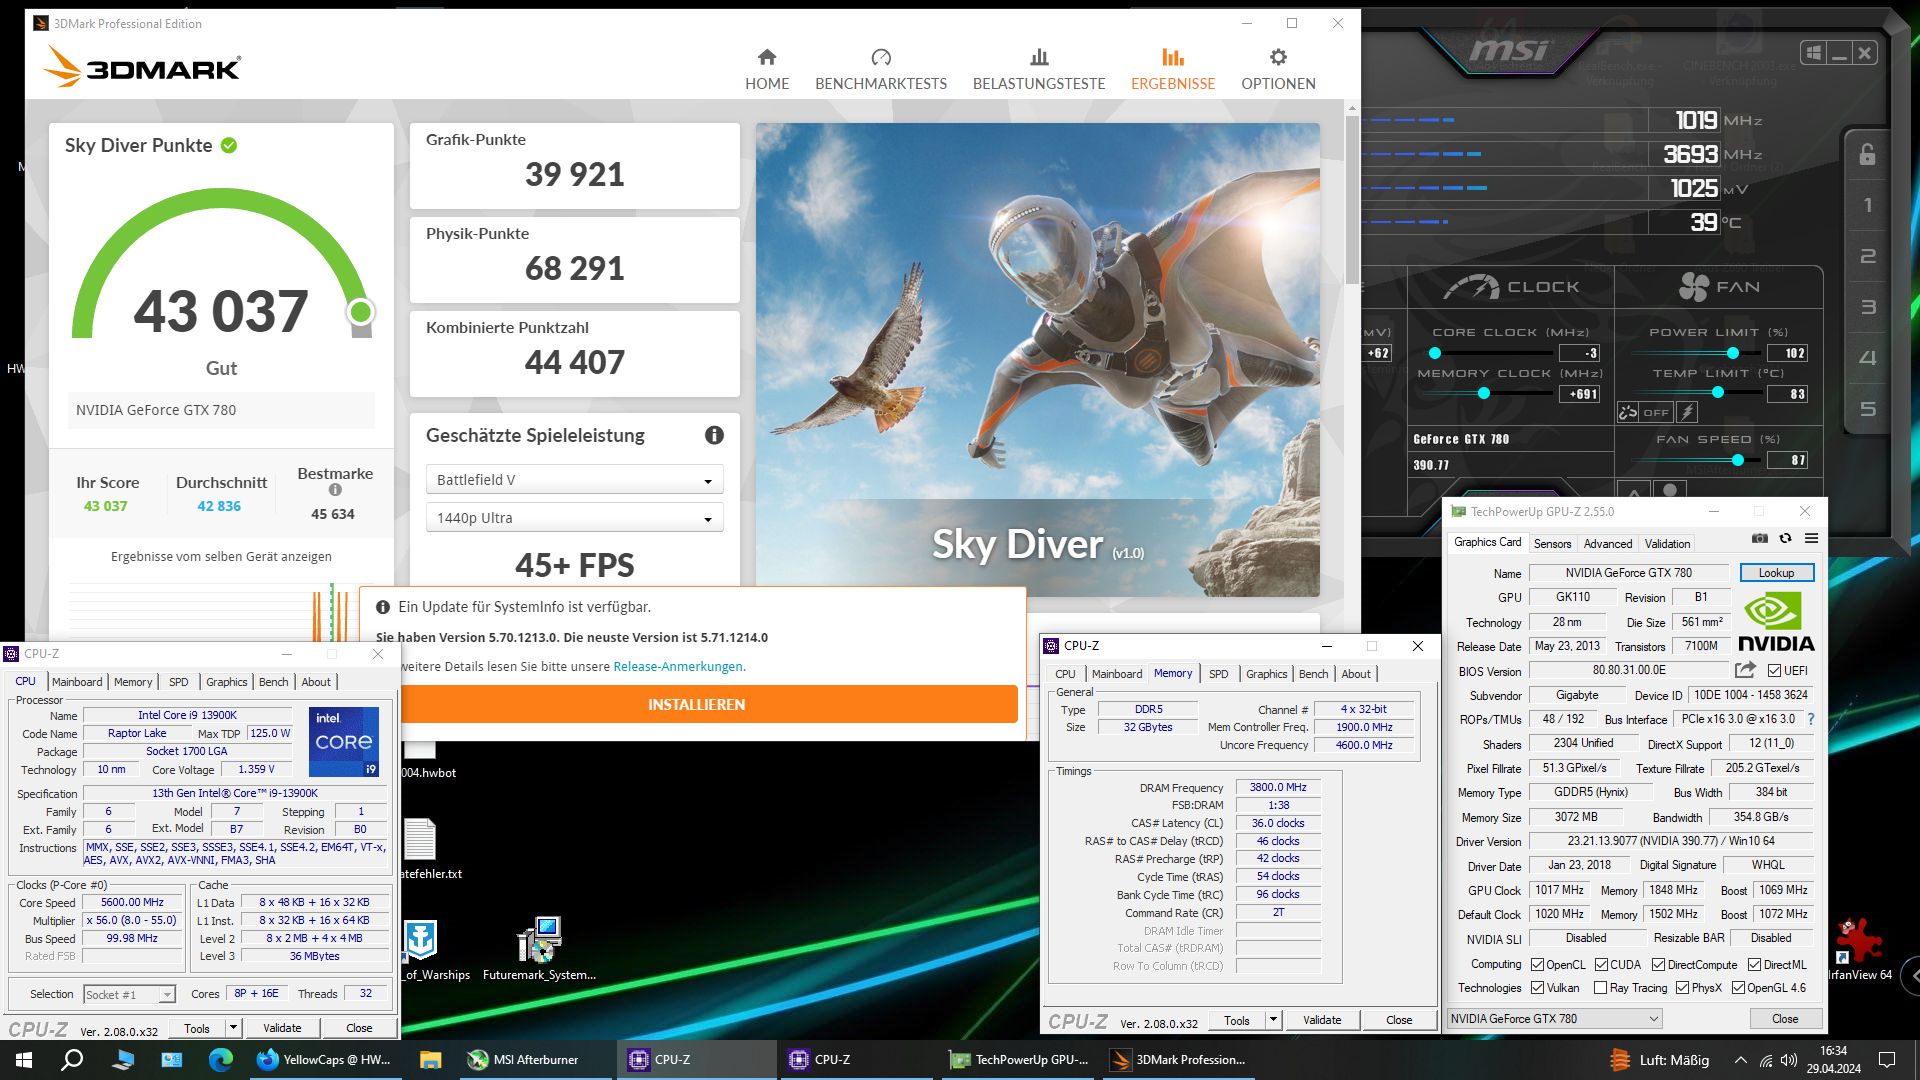This screenshot has height=1080, width=1920.
Task: Toggle the DirectCompute checkbox
Action: 1658,965
